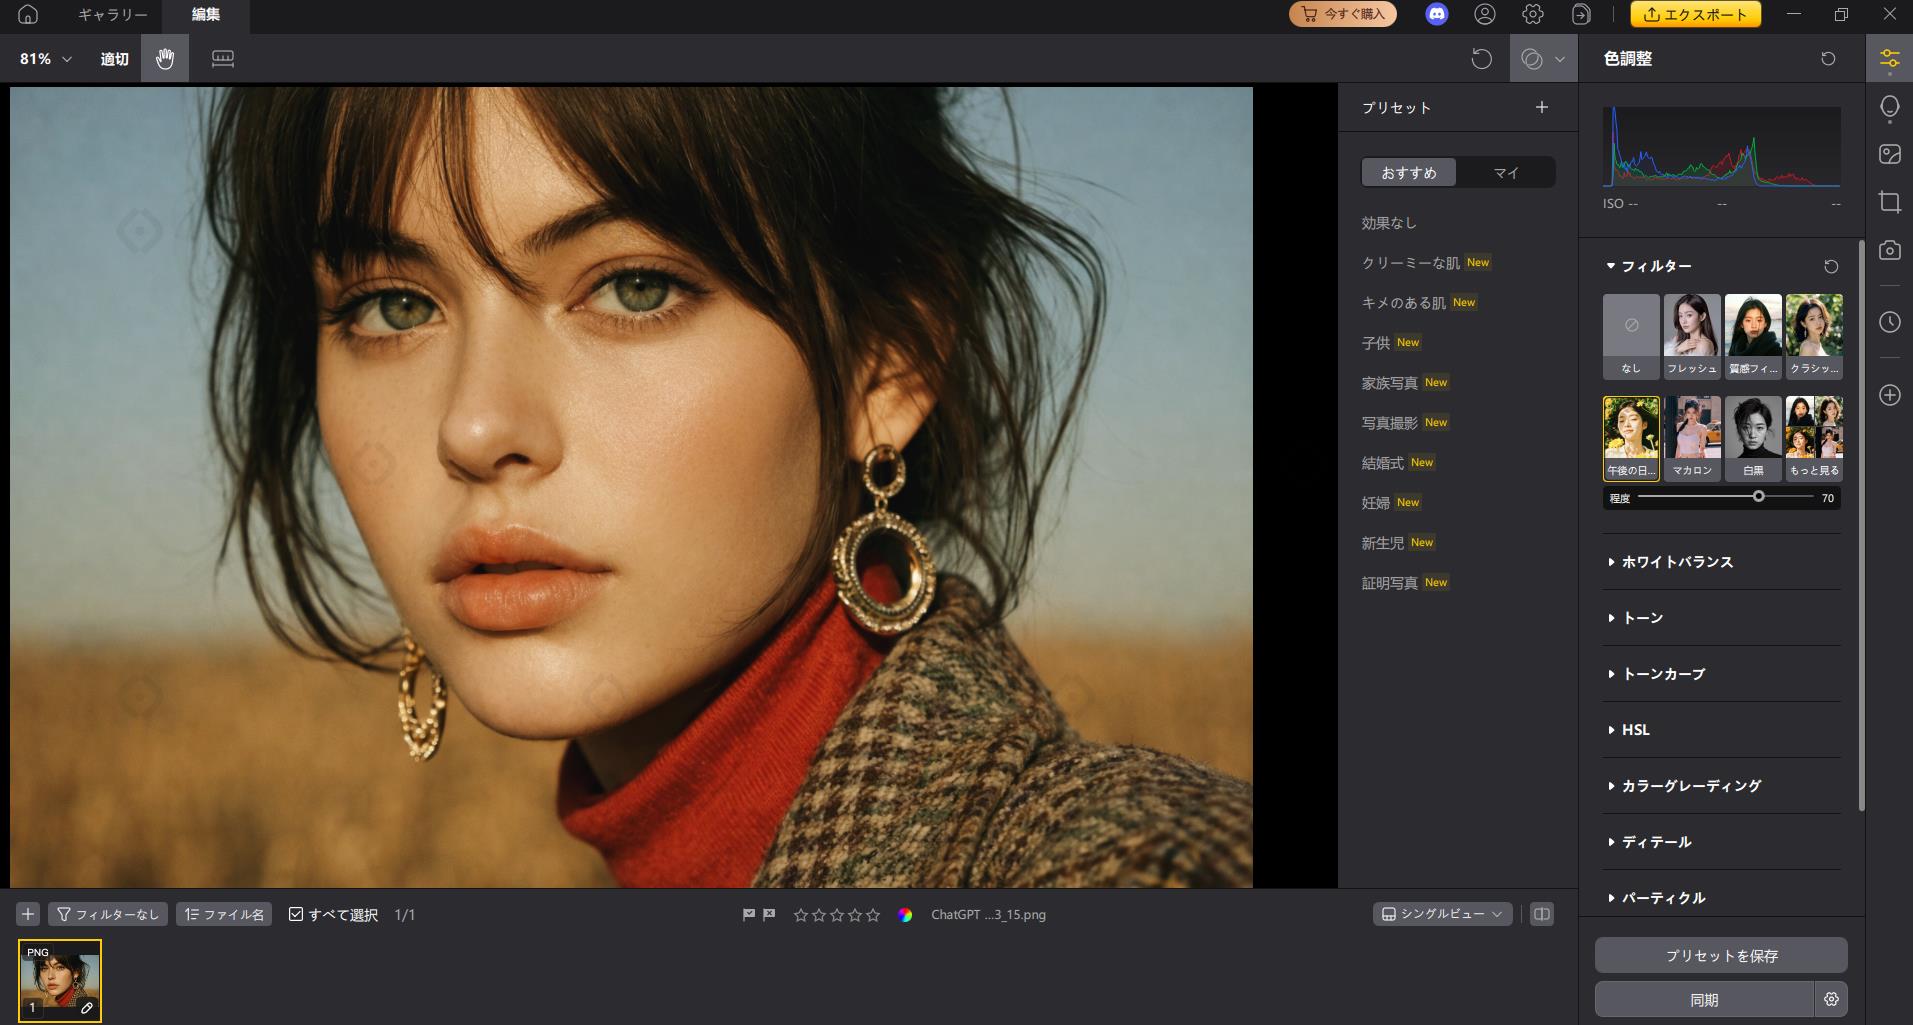Toggle the before/after compare view icon
Screen dimensions: 1913x1025
pos(1541,914)
